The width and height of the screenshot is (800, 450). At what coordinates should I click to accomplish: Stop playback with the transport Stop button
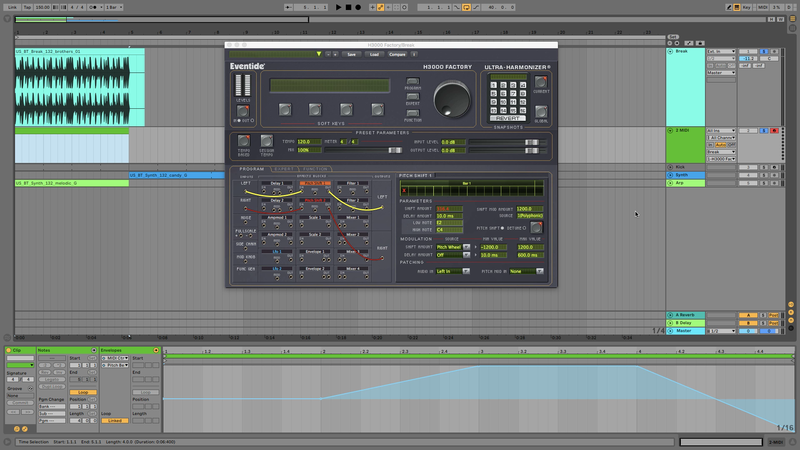[x=348, y=7]
